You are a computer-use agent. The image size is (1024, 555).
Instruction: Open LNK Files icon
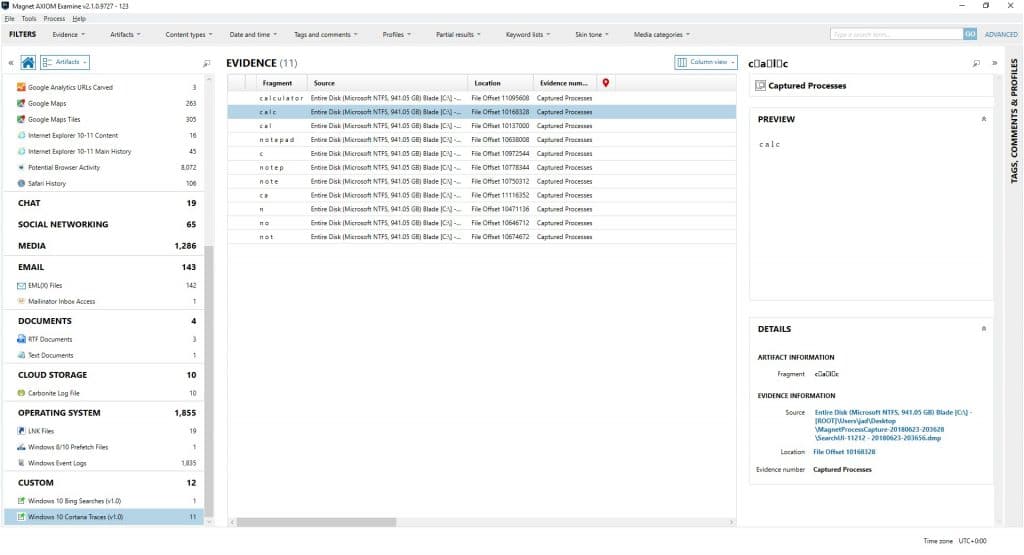(x=21, y=431)
